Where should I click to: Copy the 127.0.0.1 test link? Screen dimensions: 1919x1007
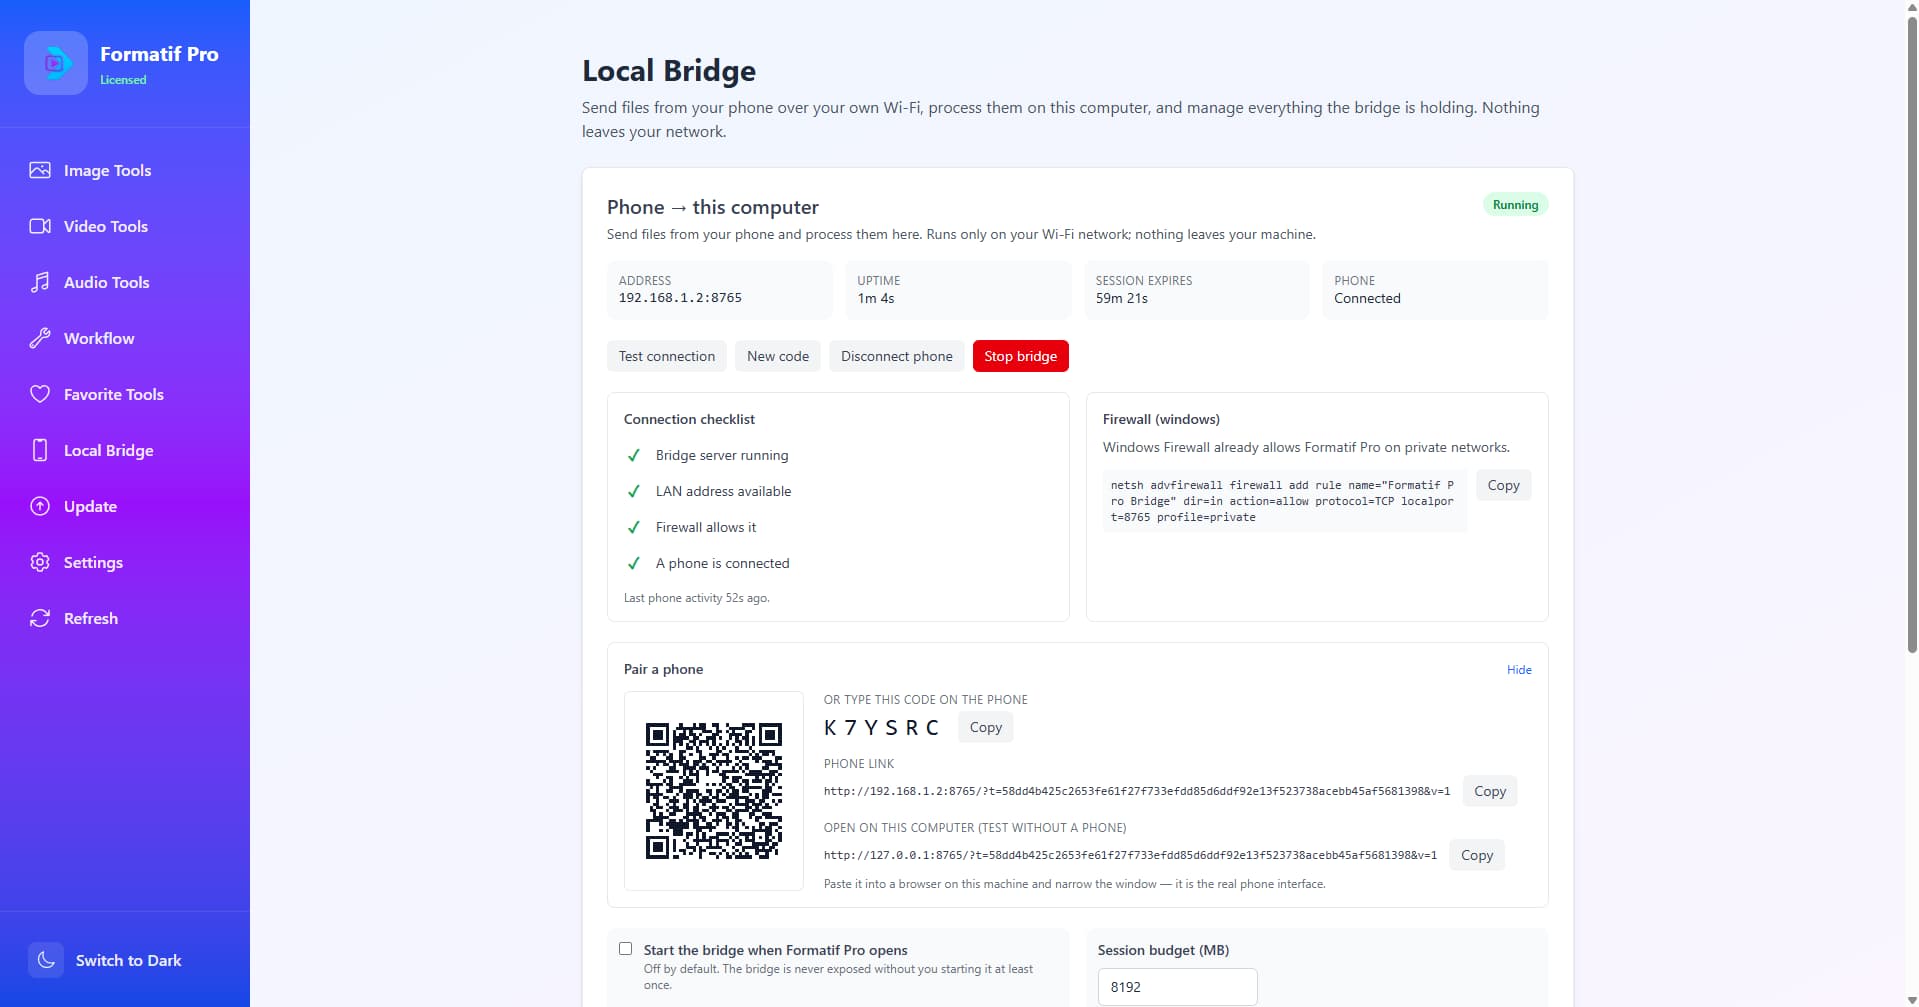(x=1477, y=855)
